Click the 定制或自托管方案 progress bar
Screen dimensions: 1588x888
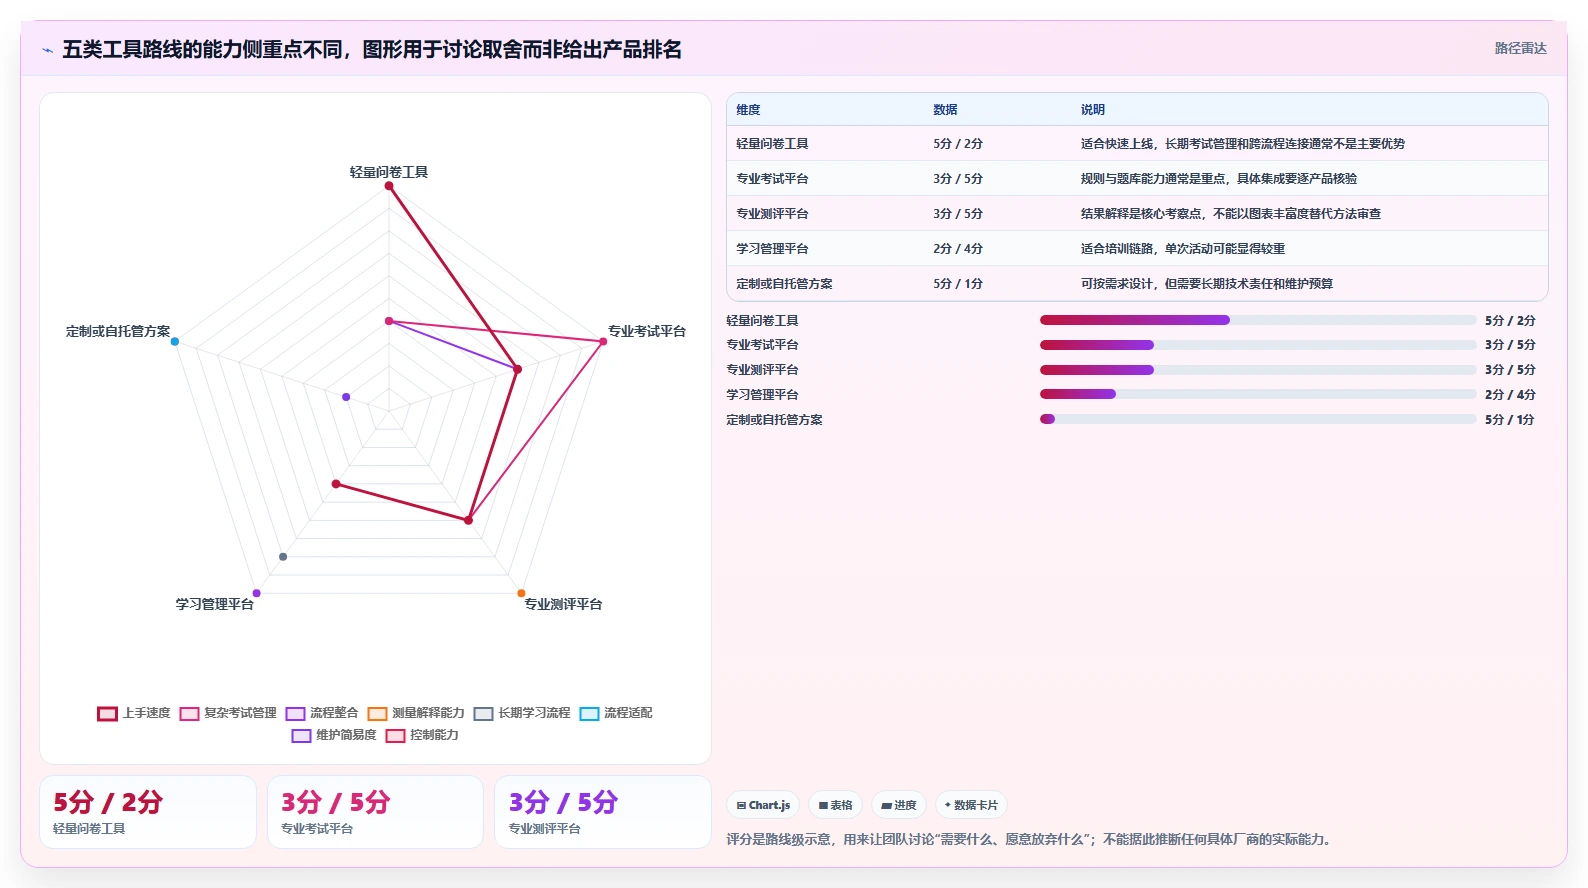click(x=1258, y=419)
